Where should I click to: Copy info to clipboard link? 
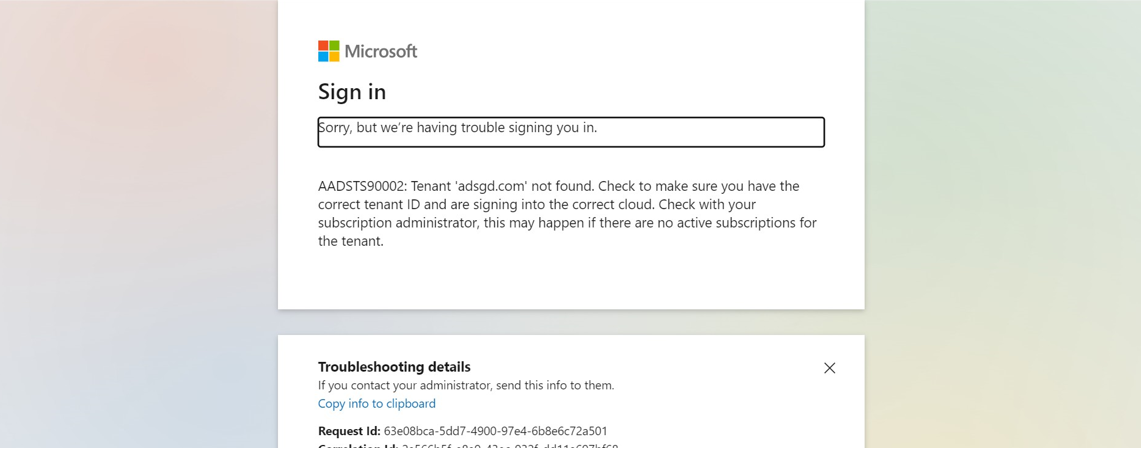tap(377, 403)
